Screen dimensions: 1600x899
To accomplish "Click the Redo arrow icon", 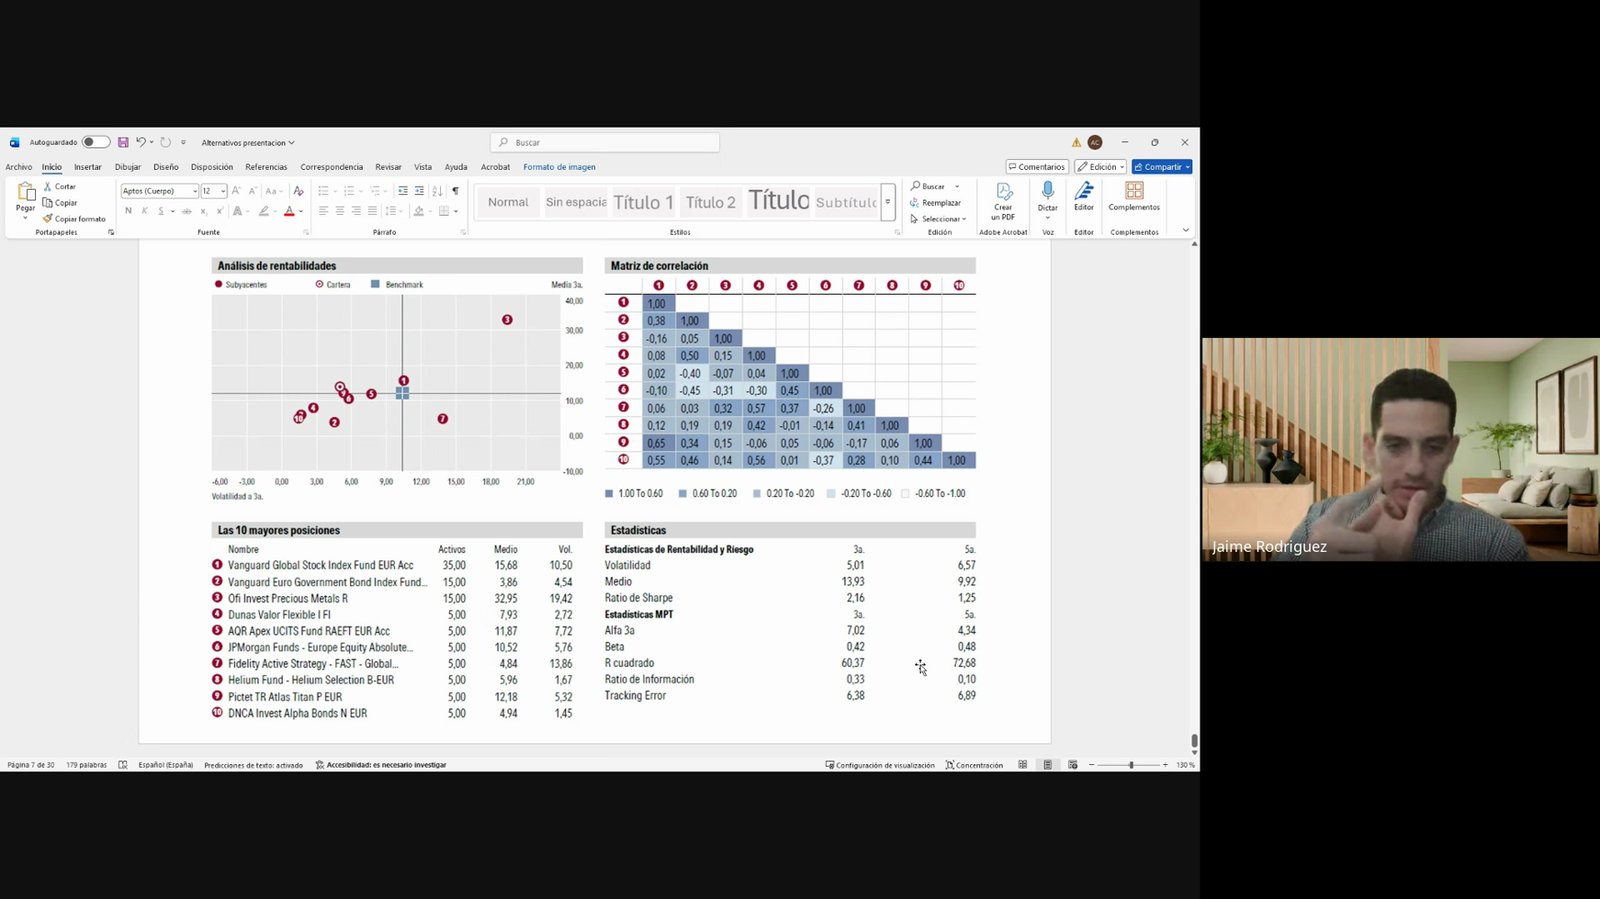I will (x=166, y=142).
